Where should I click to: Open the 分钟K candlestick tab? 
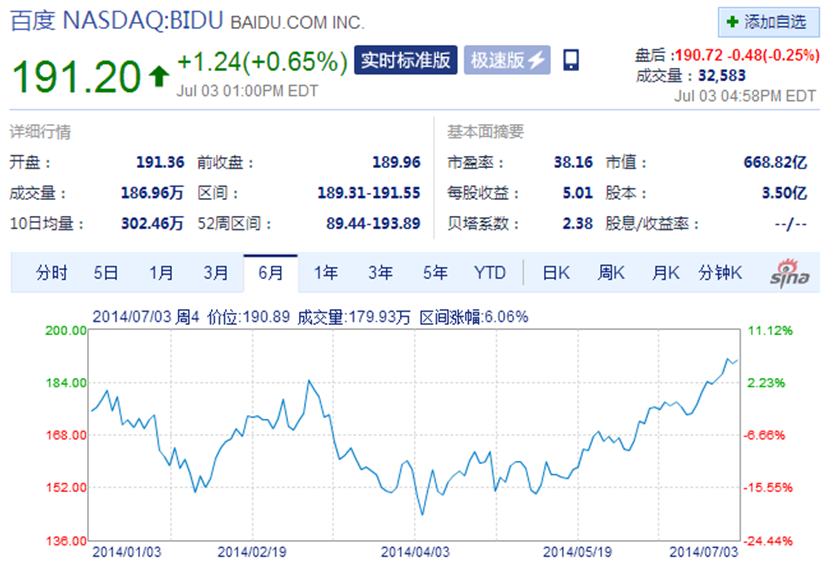point(720,273)
